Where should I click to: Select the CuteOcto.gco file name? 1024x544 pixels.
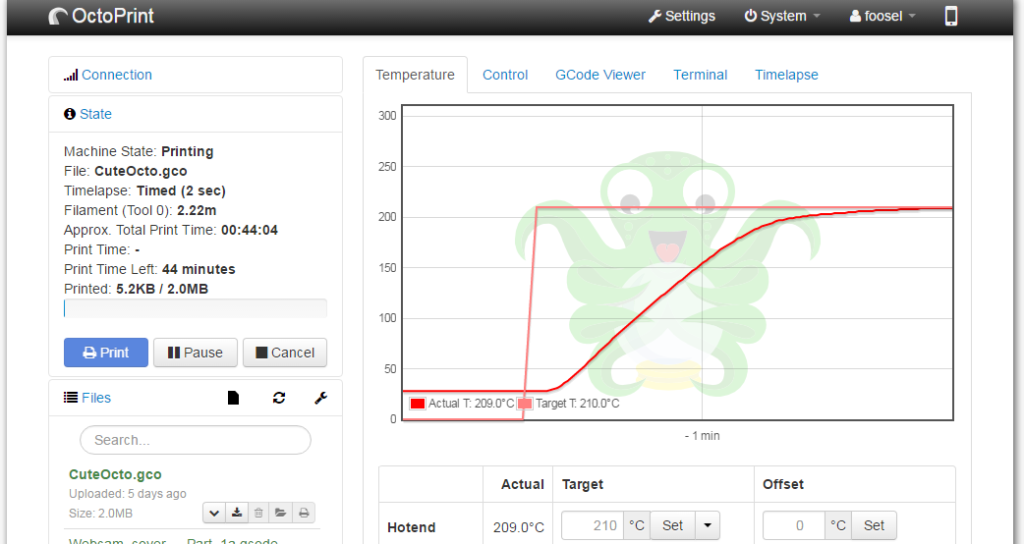pos(115,475)
